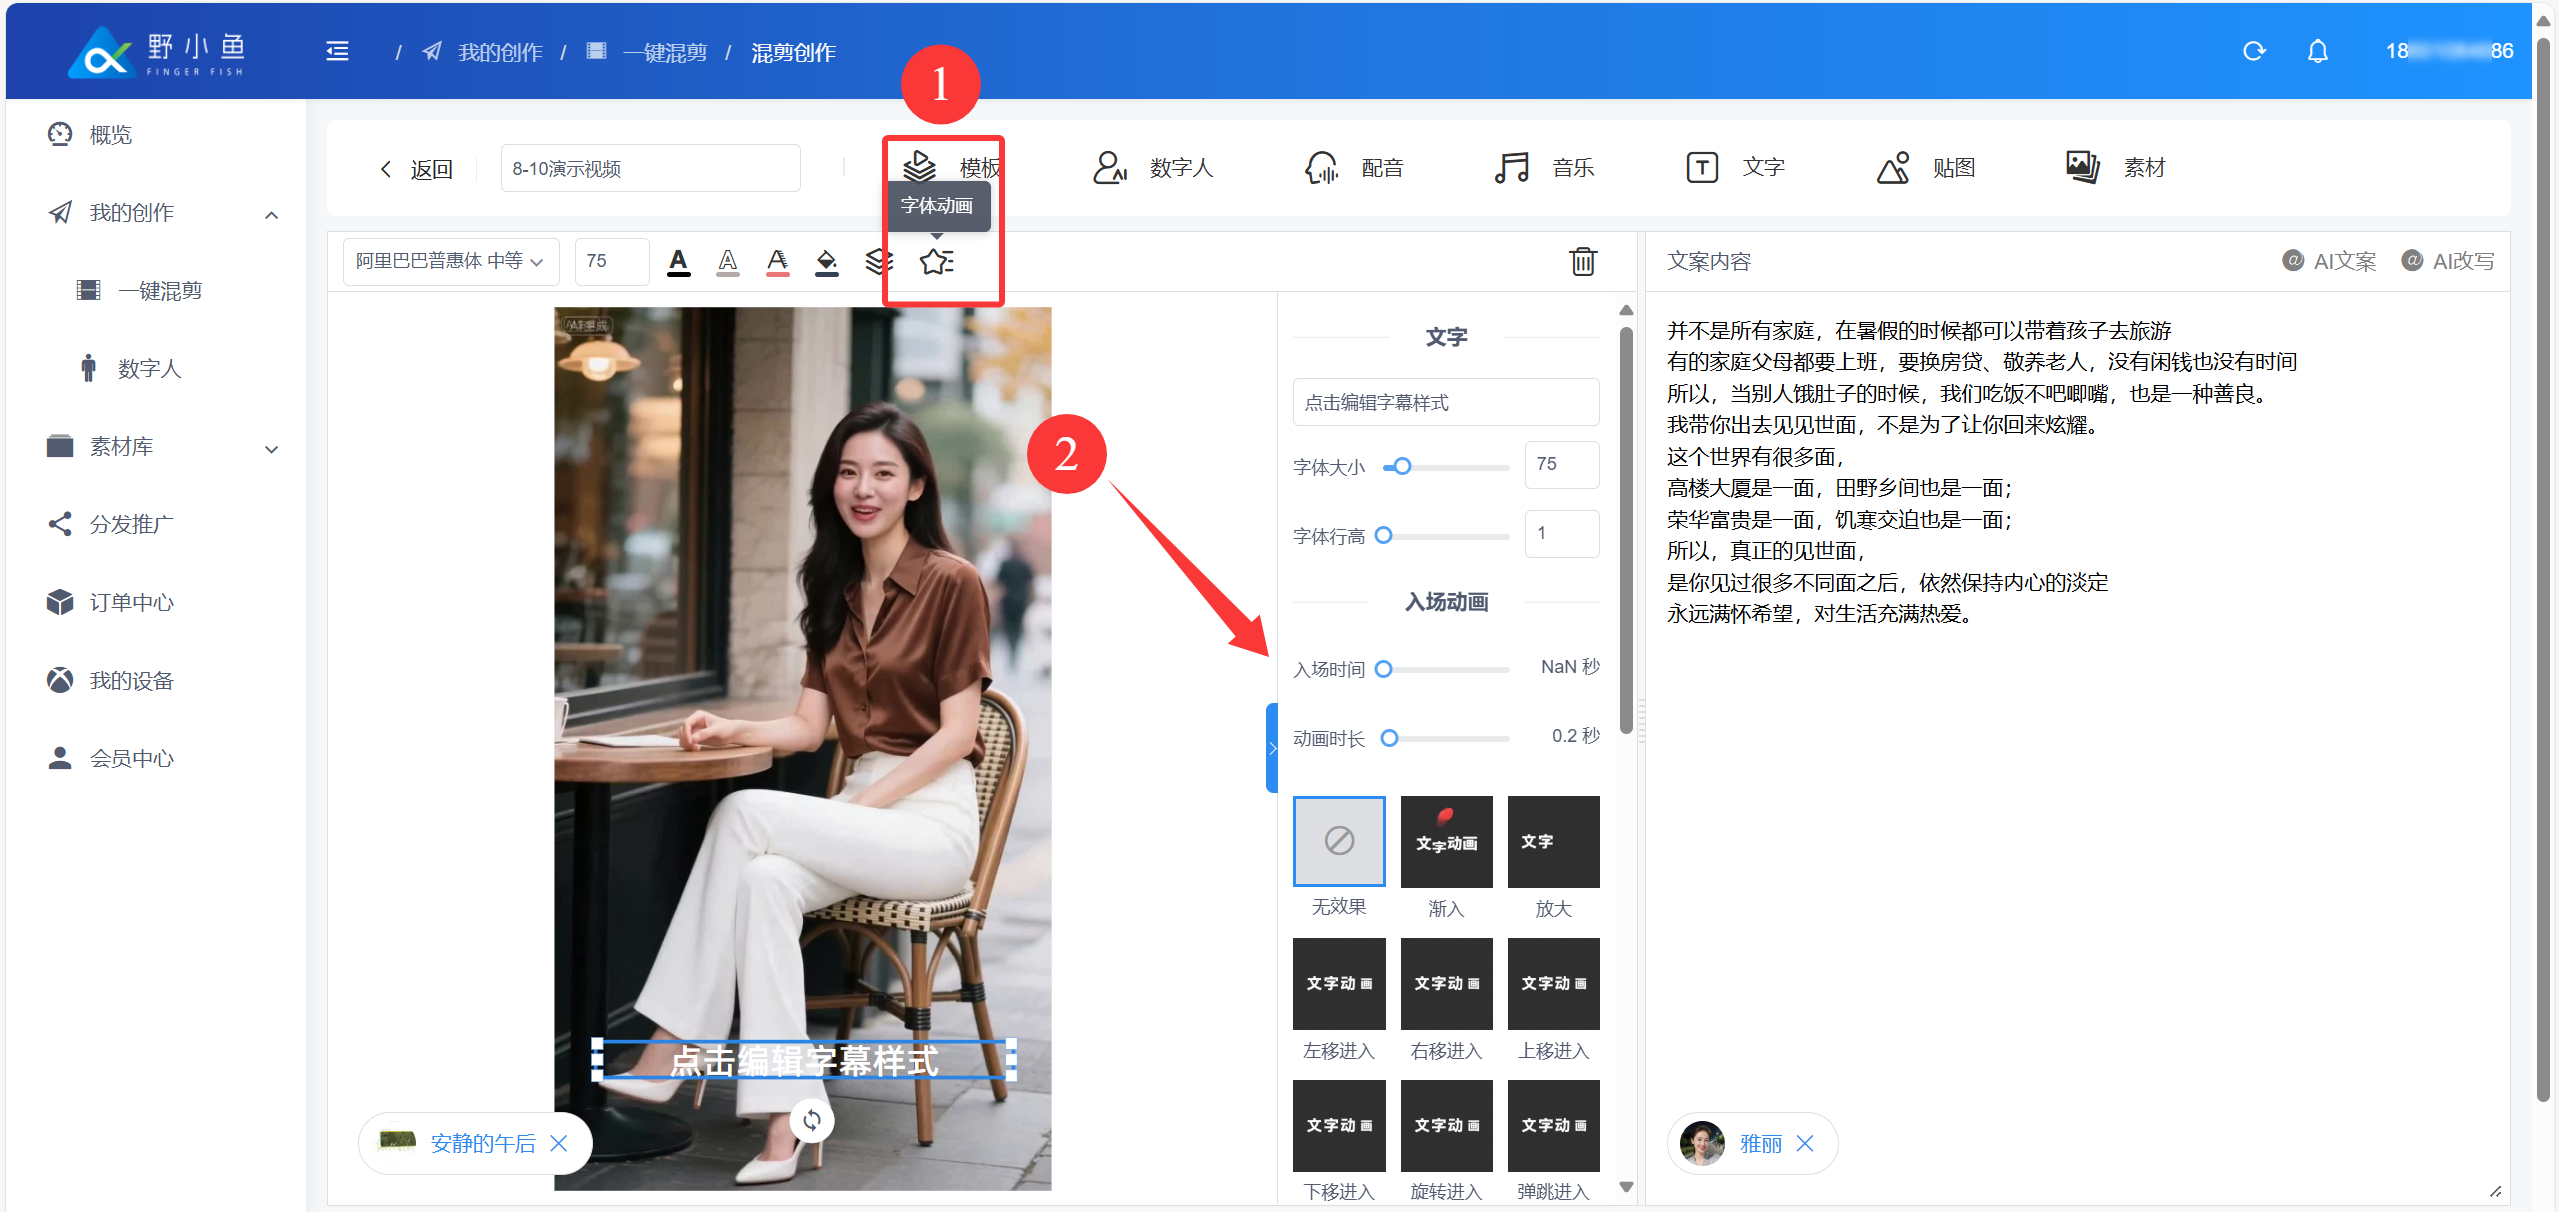This screenshot has height=1212, width=2559.
Task: Click the 字体大小 slider handle
Action: (x=1402, y=466)
